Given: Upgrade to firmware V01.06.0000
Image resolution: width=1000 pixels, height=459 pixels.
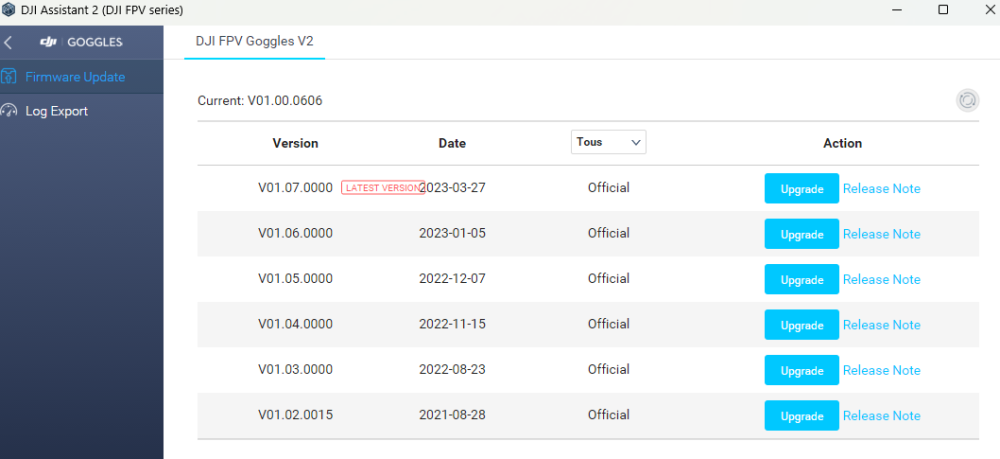Looking at the screenshot, I should pos(801,234).
